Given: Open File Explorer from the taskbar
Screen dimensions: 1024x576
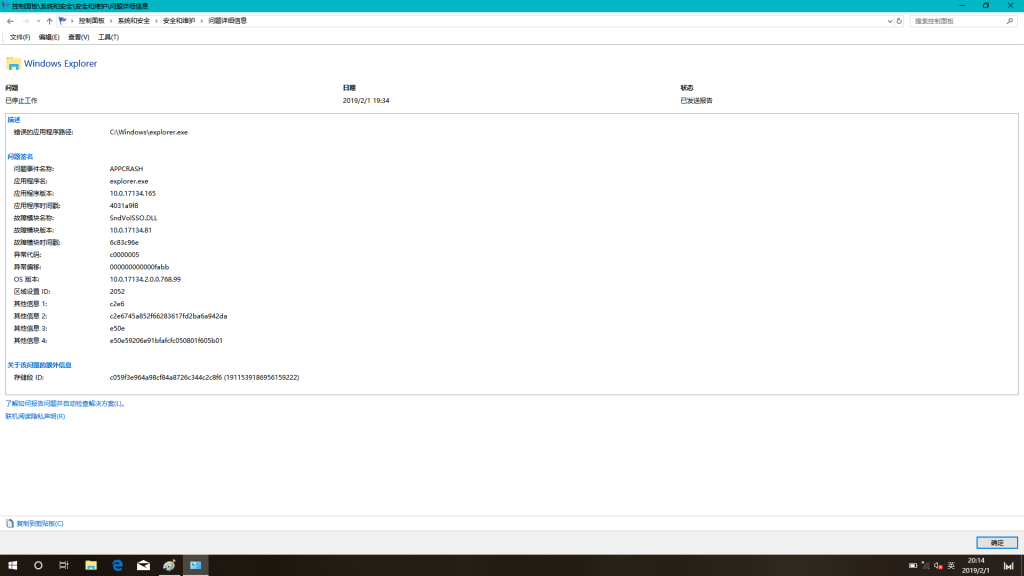Looking at the screenshot, I should 91,565.
